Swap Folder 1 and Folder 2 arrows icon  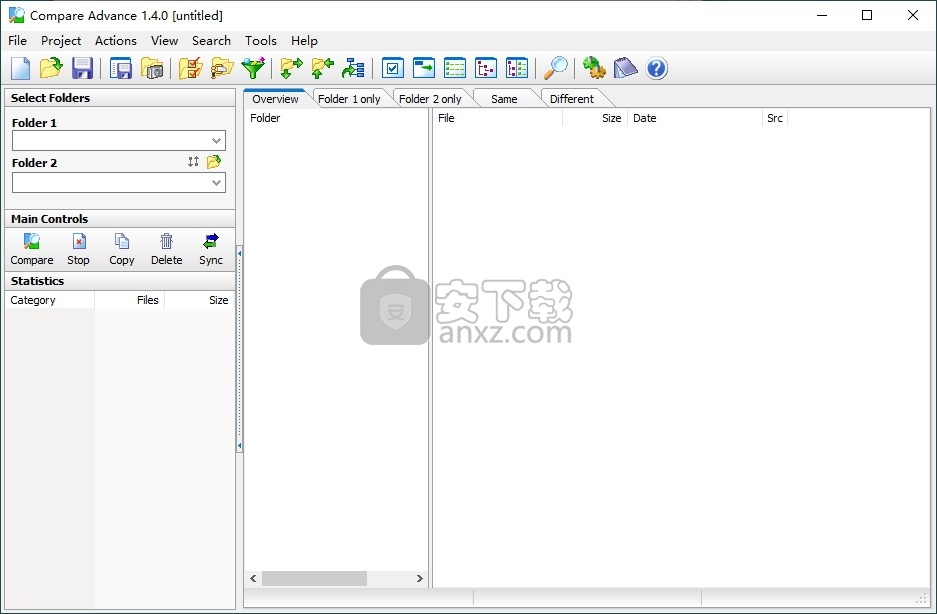coord(193,161)
